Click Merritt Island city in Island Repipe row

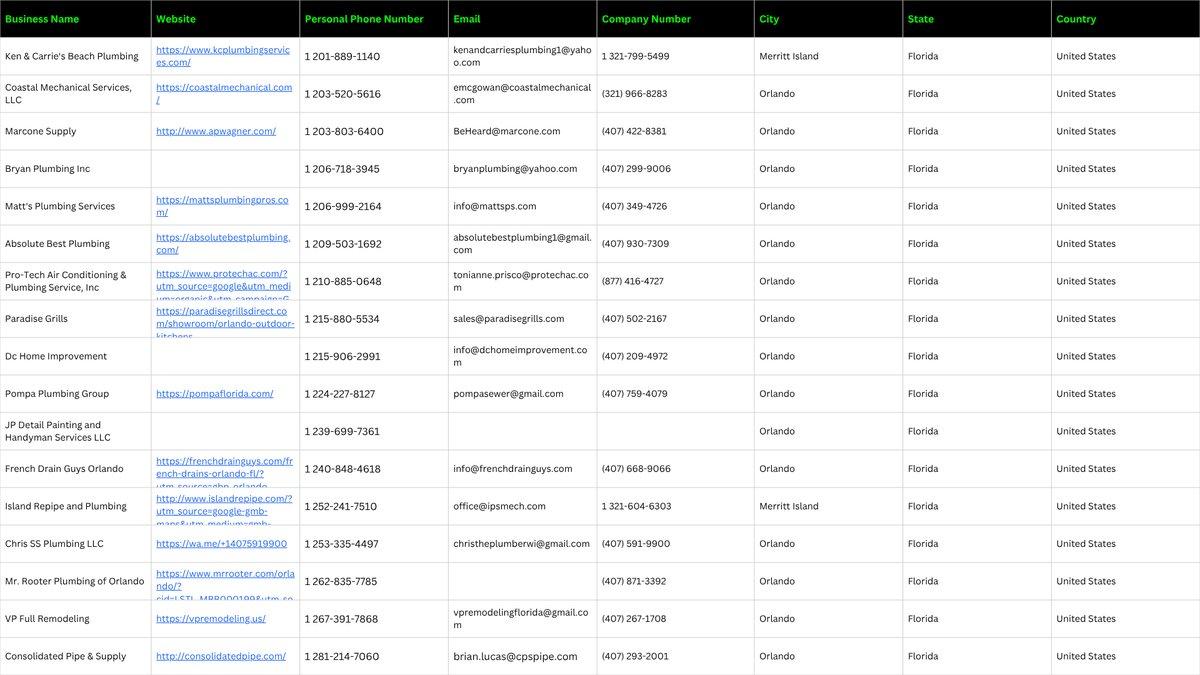point(789,506)
